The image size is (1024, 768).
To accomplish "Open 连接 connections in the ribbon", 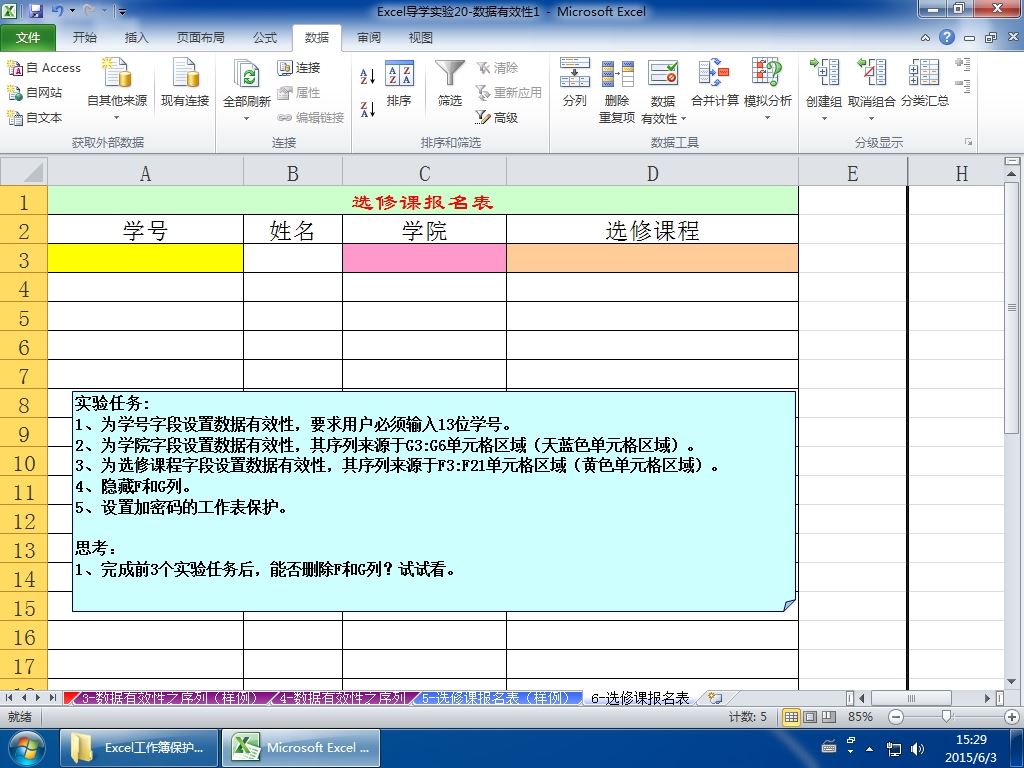I will [298, 68].
